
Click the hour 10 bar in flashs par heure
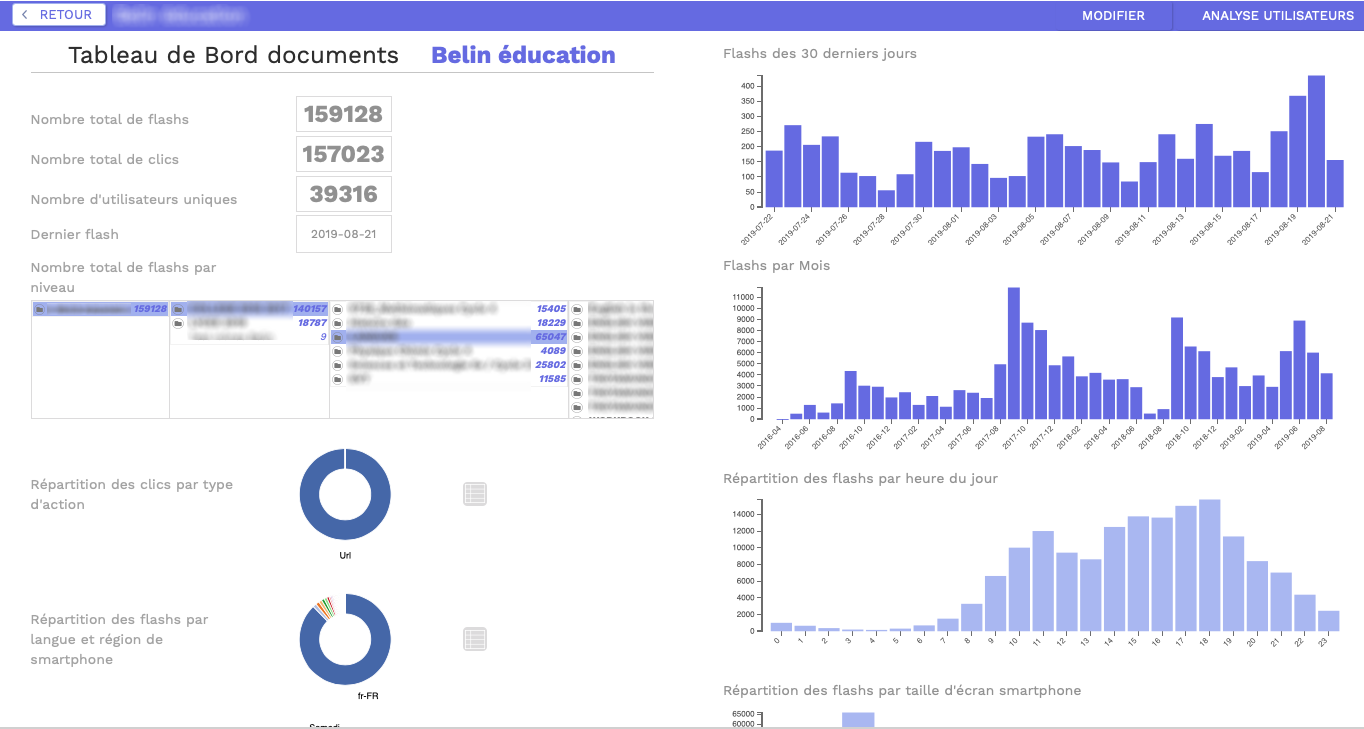click(x=1020, y=589)
